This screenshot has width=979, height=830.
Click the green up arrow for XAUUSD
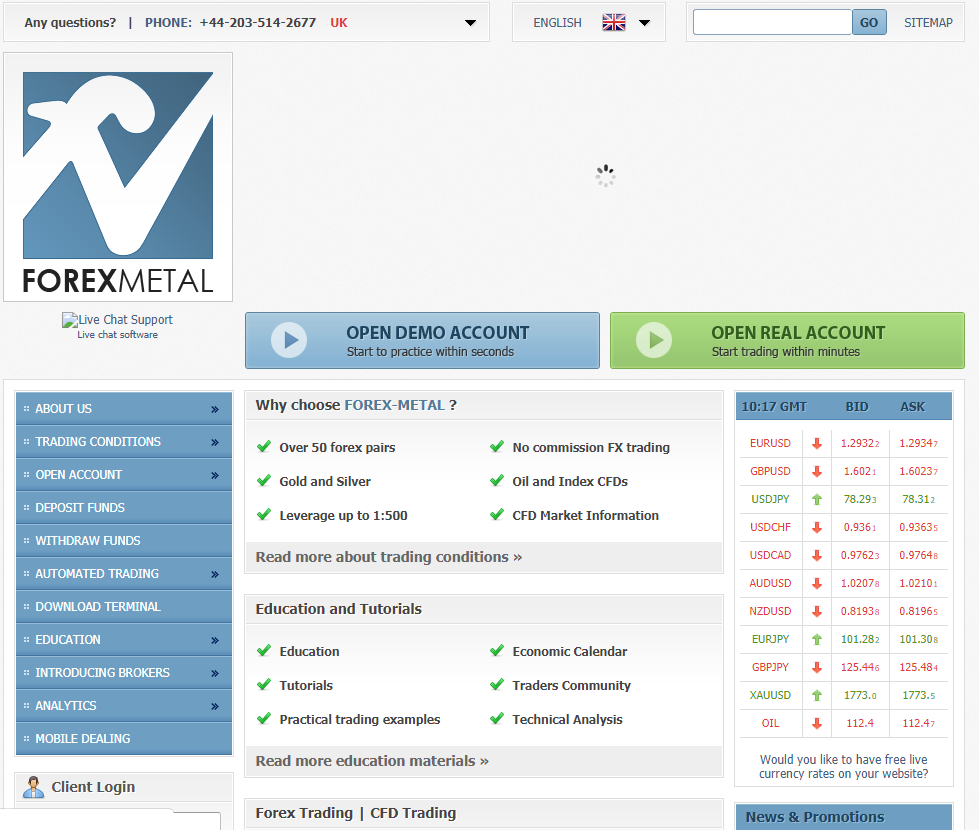coord(817,695)
